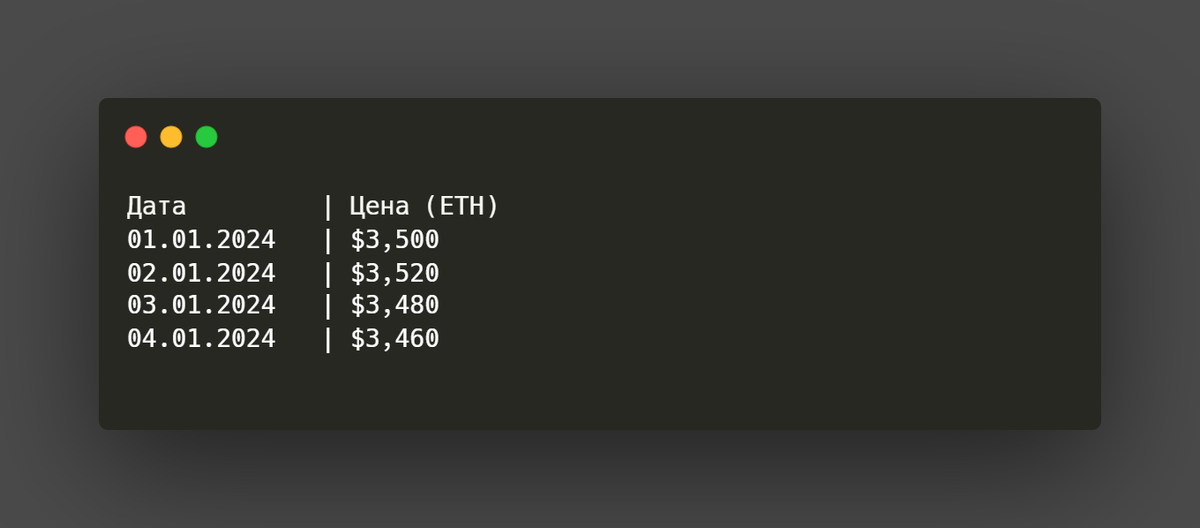
Task: Minimize the window using yellow button
Action: [171, 137]
